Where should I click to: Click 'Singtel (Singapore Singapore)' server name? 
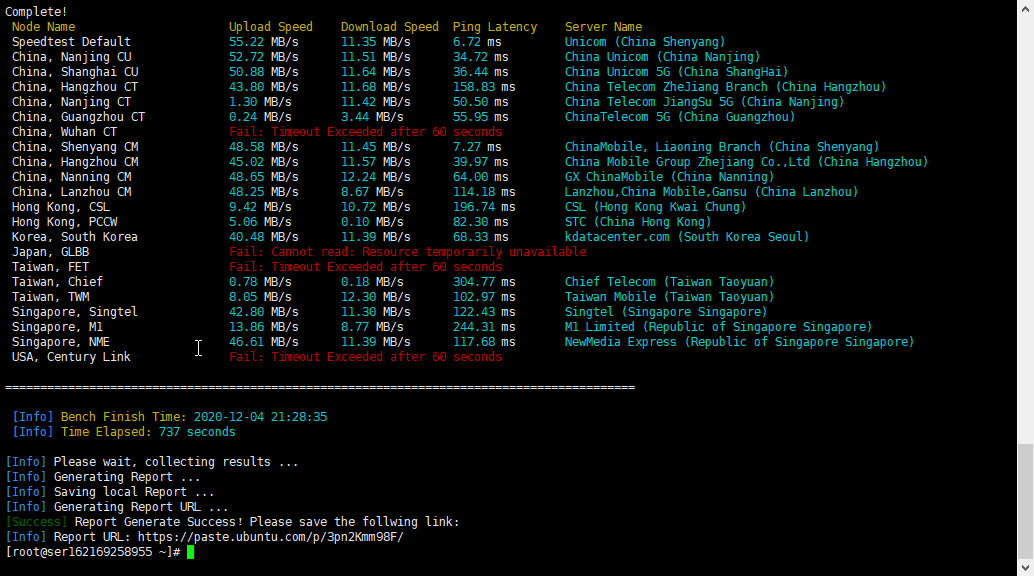click(666, 312)
